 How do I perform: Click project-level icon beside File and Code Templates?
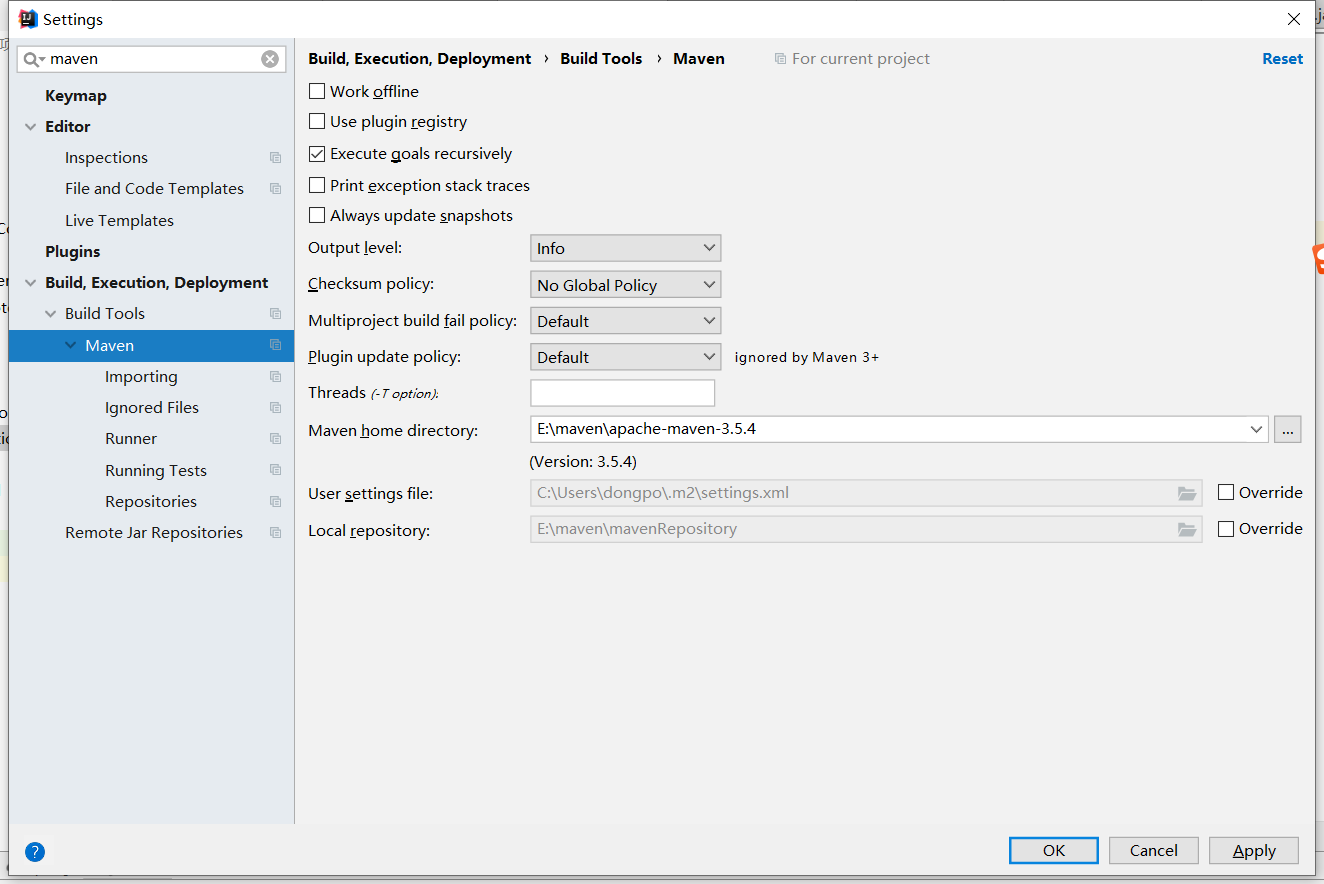275,189
